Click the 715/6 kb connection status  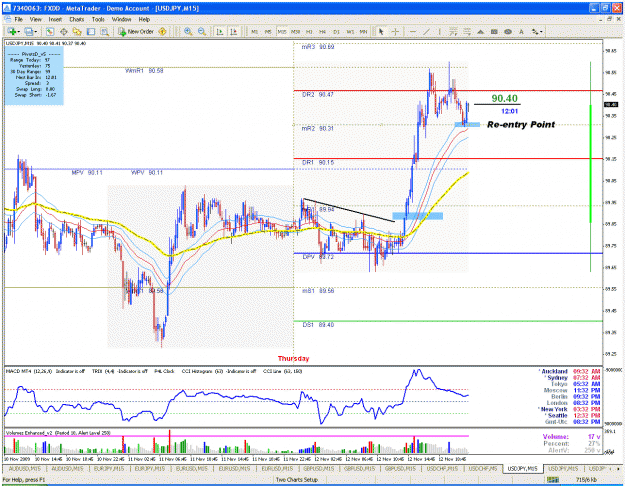(x=586, y=480)
